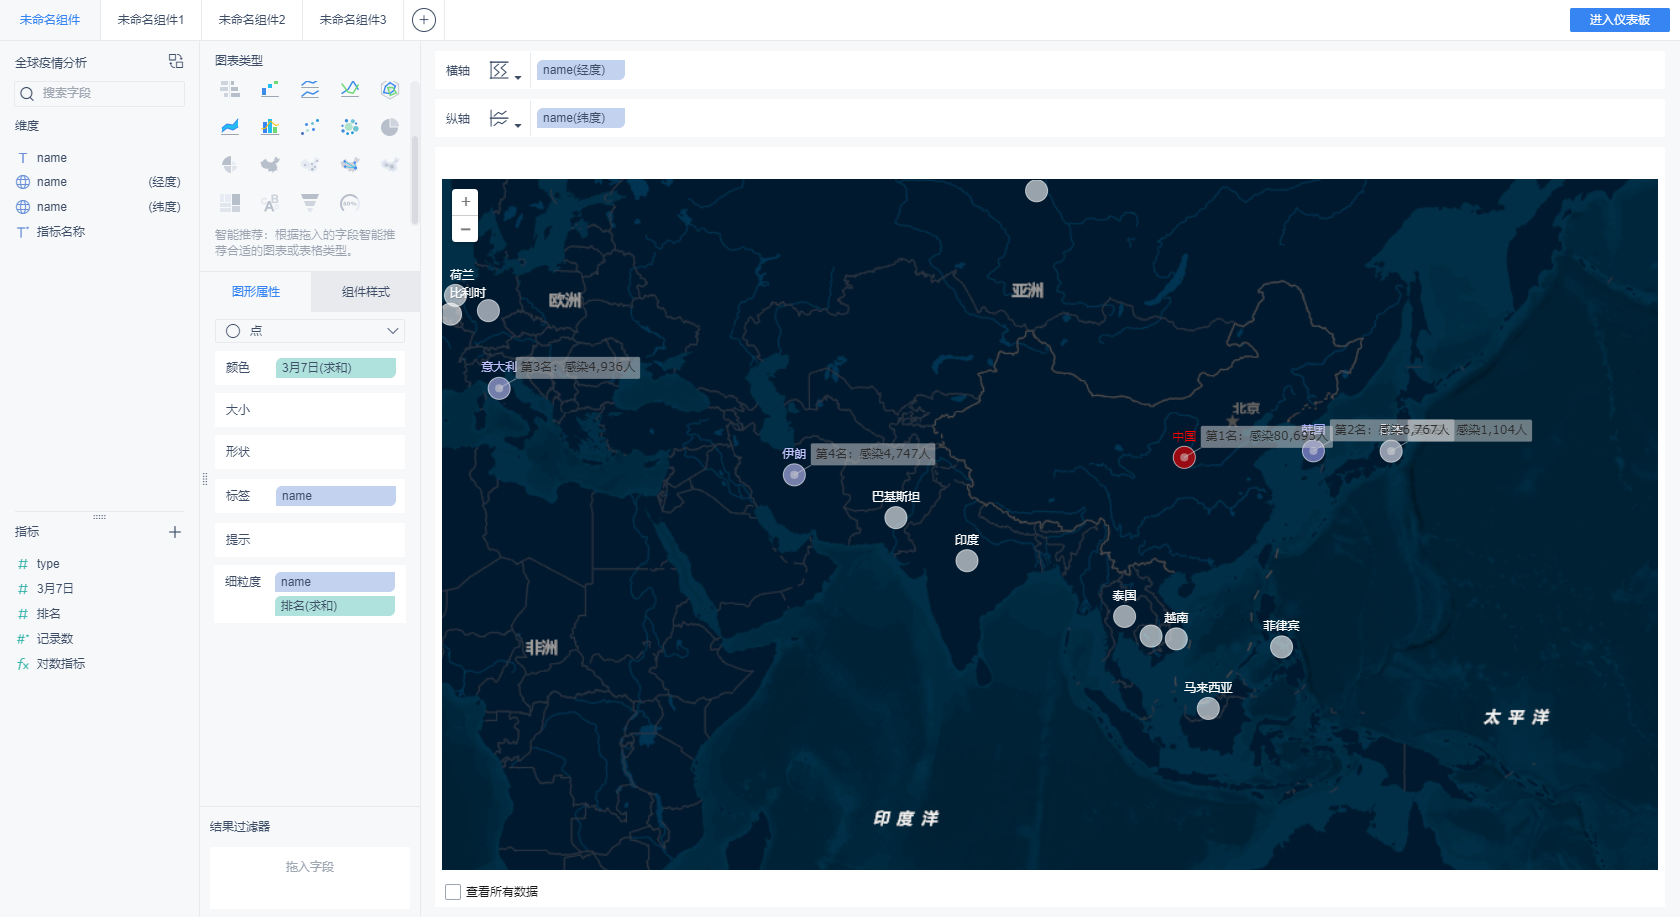Image resolution: width=1680 pixels, height=917 pixels.
Task: Click the 排名(求和) granularity pill
Action: [x=335, y=606]
